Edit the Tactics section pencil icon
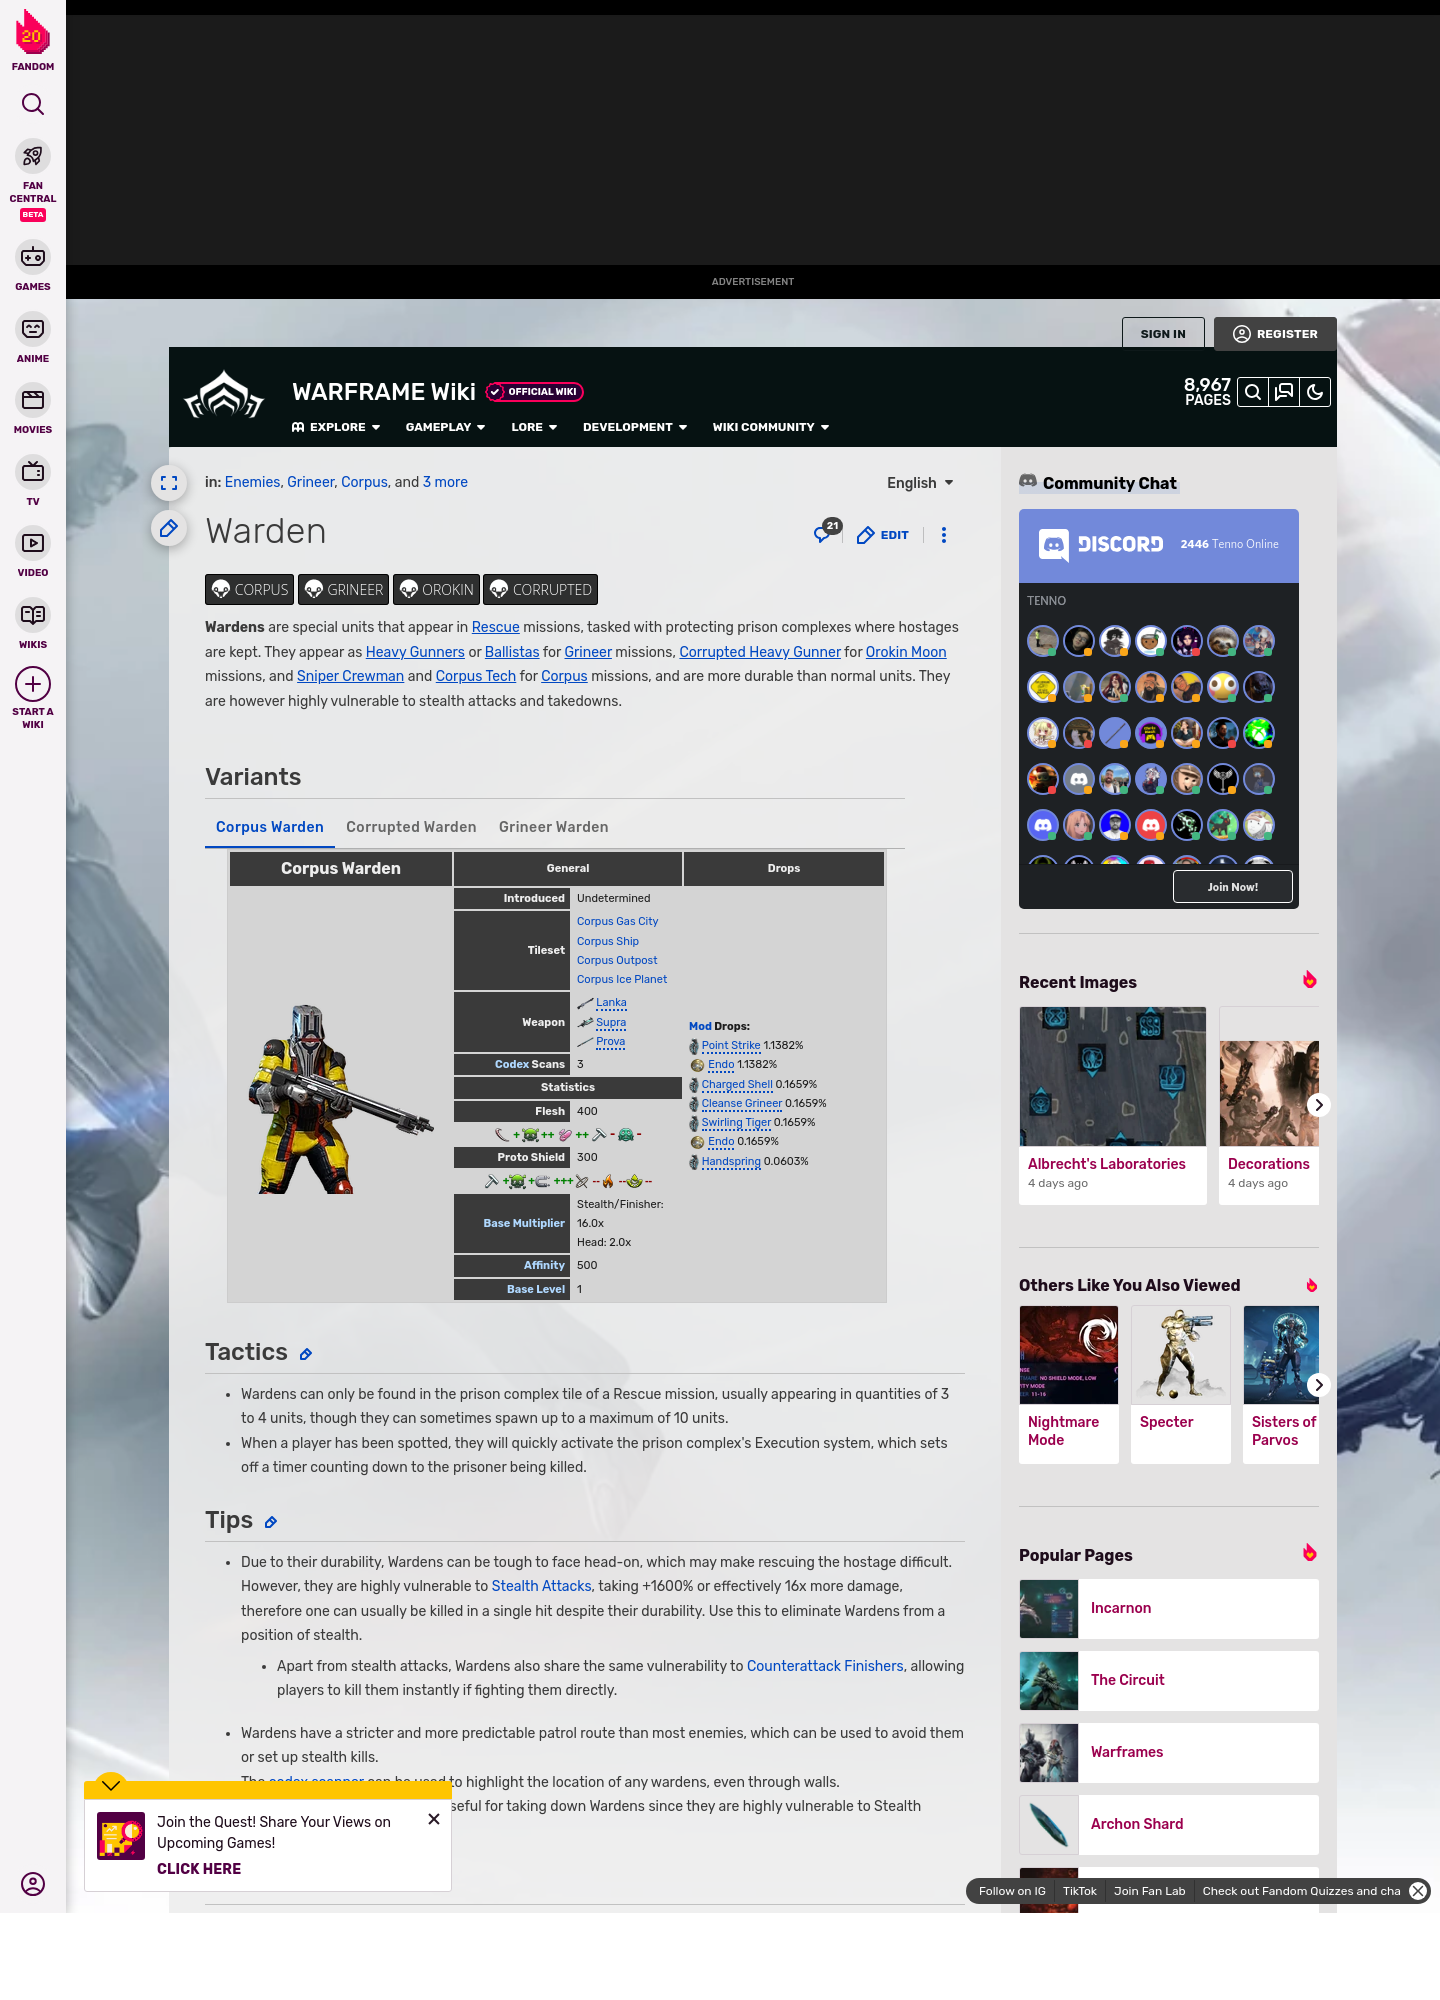Screen dimensions: 1440x2000 306,1354
